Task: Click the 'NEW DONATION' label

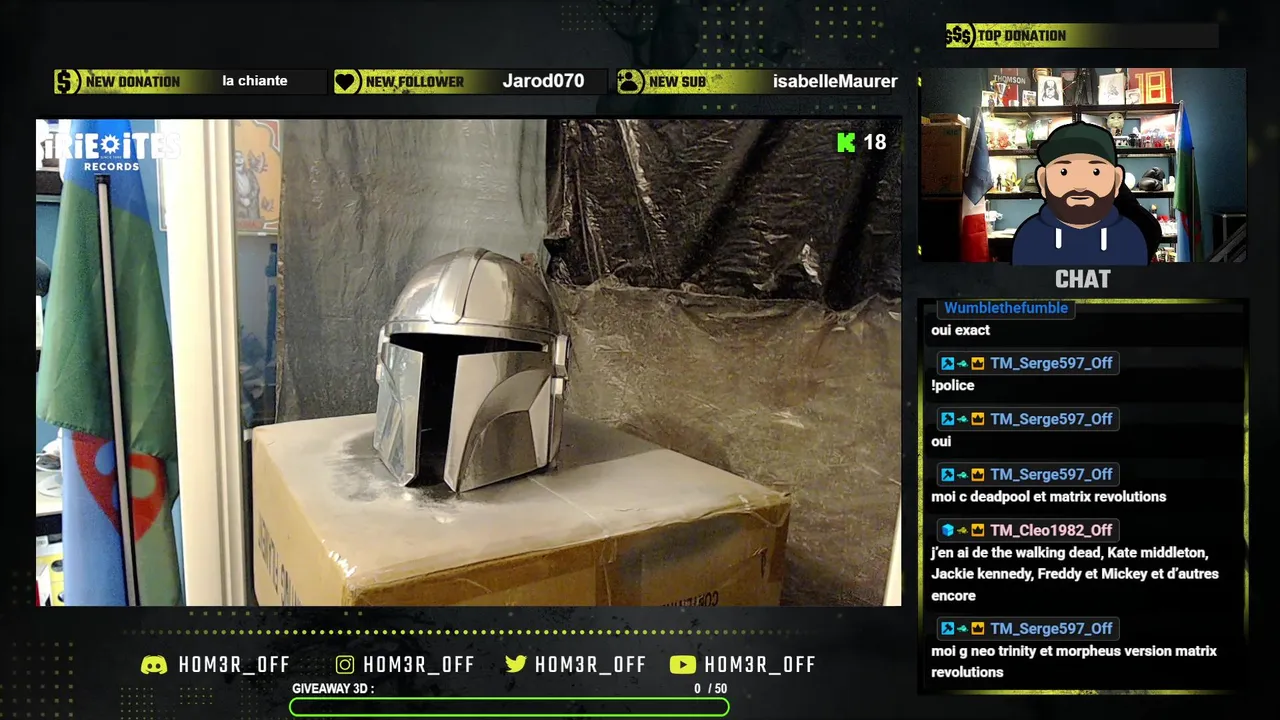Action: [133, 82]
